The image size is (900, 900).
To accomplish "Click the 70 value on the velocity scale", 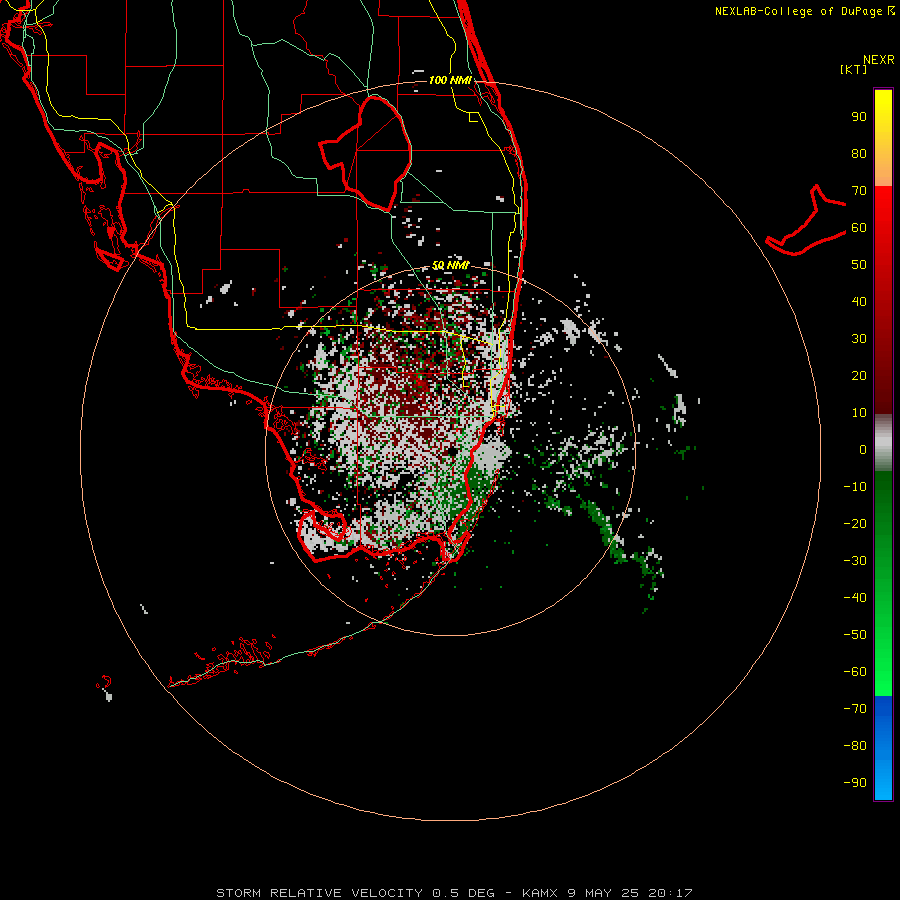I will pyautogui.click(x=859, y=191).
